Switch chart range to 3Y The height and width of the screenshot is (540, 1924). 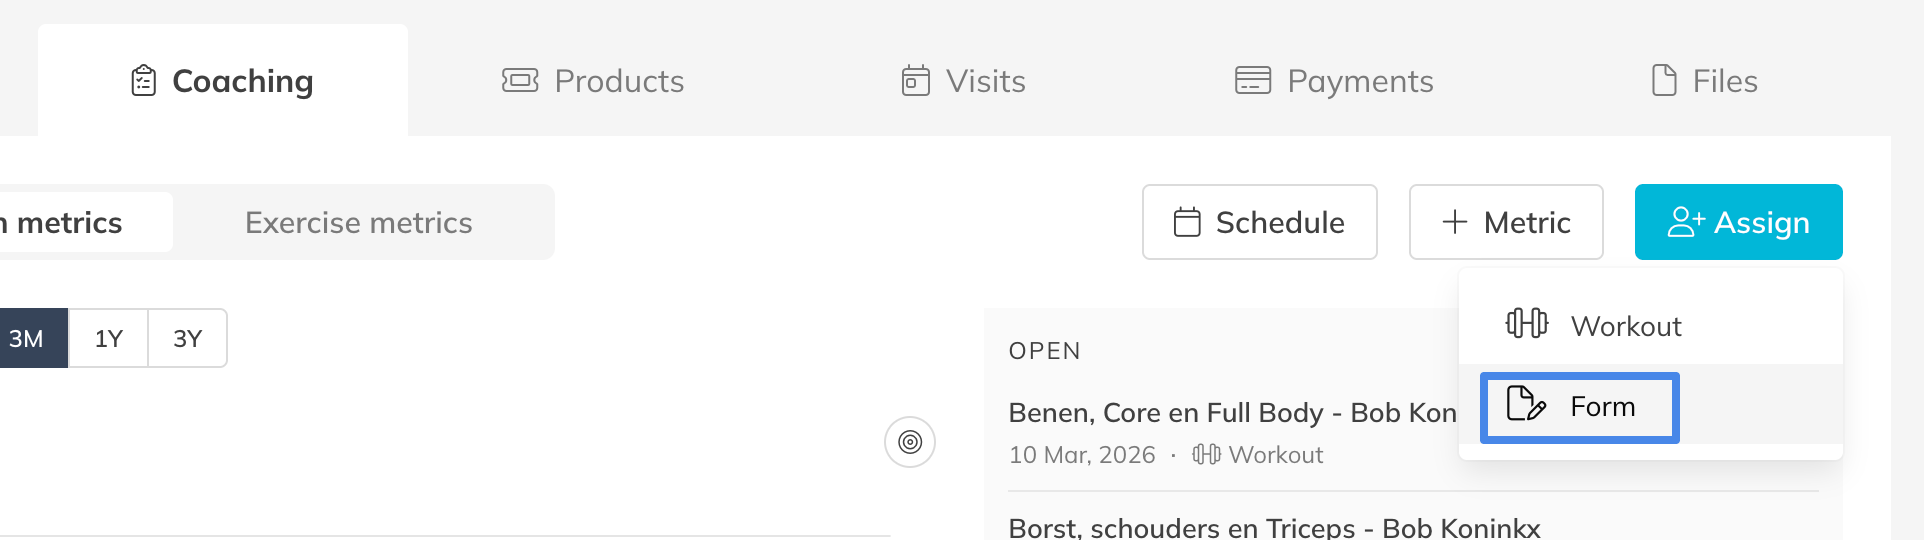187,338
